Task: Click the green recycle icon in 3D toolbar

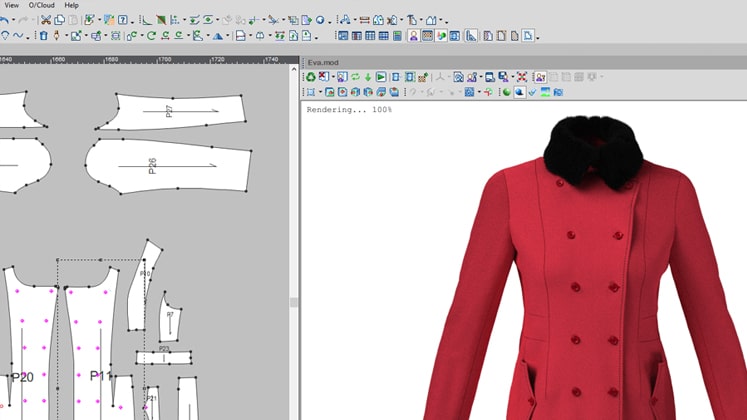Action: click(311, 77)
